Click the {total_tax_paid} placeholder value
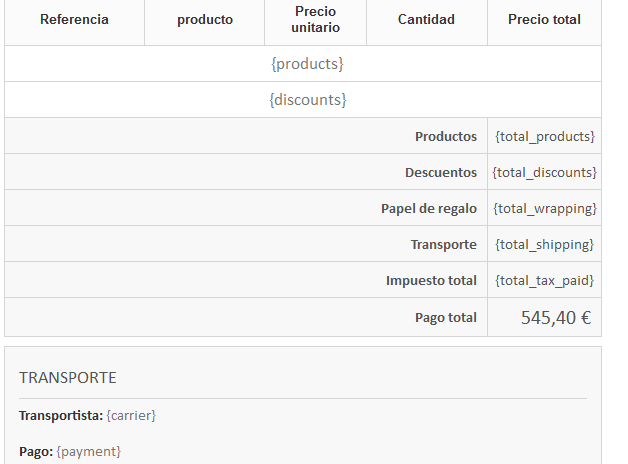The image size is (628, 464). pyautogui.click(x=545, y=281)
